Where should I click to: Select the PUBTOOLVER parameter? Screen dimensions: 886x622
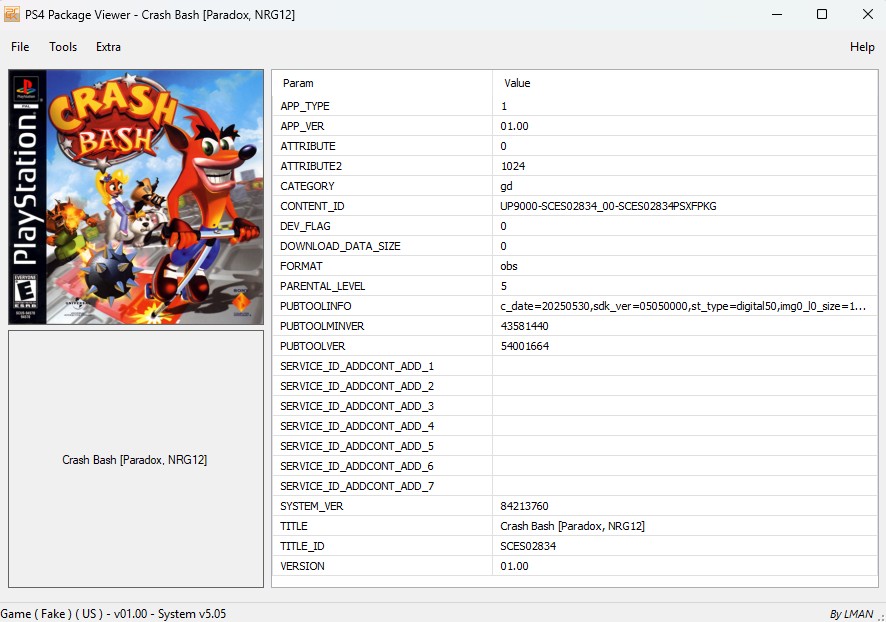pyautogui.click(x=312, y=346)
